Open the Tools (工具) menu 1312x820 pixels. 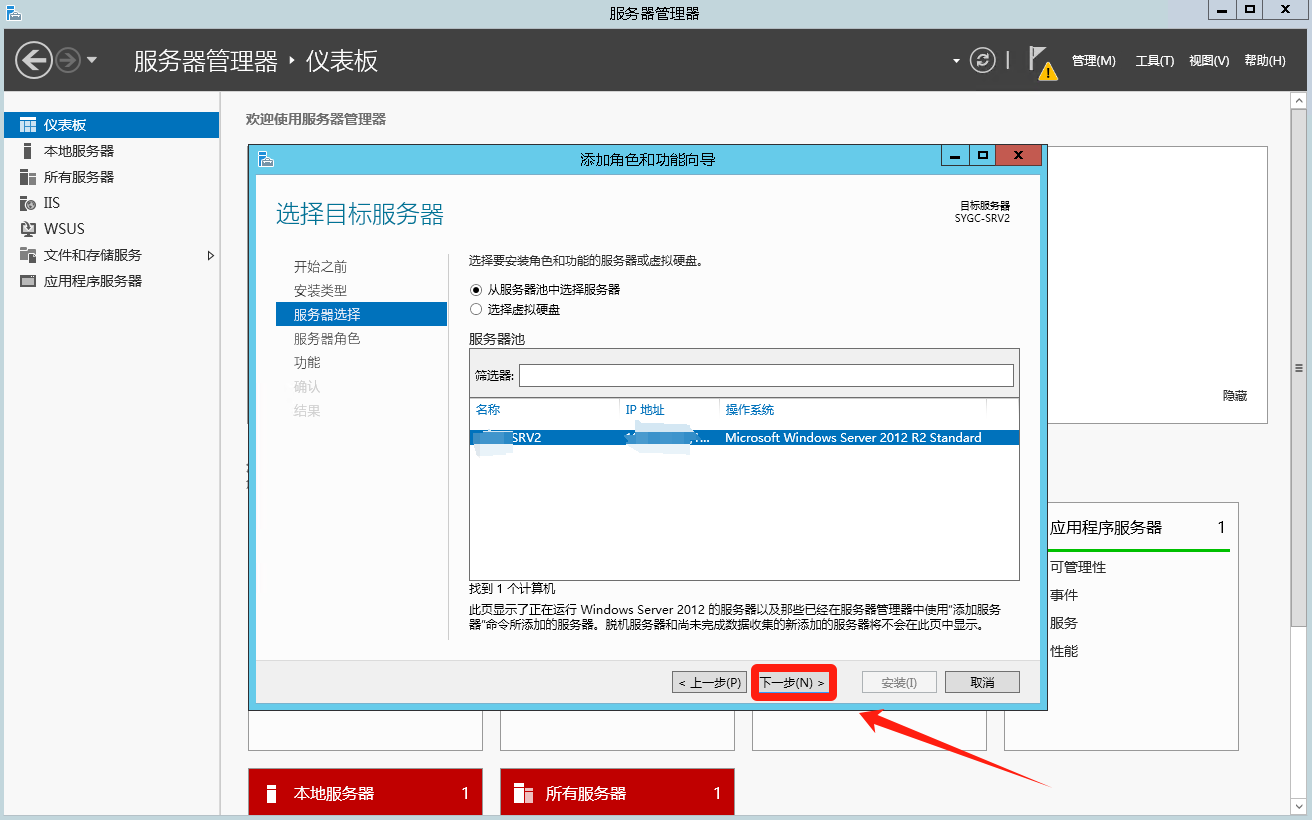1154,61
